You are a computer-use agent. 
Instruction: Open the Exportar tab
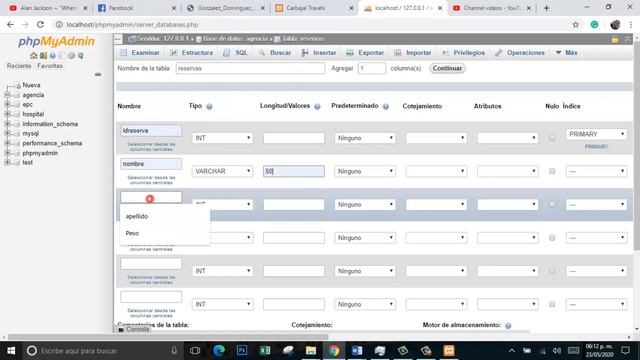pos(365,53)
